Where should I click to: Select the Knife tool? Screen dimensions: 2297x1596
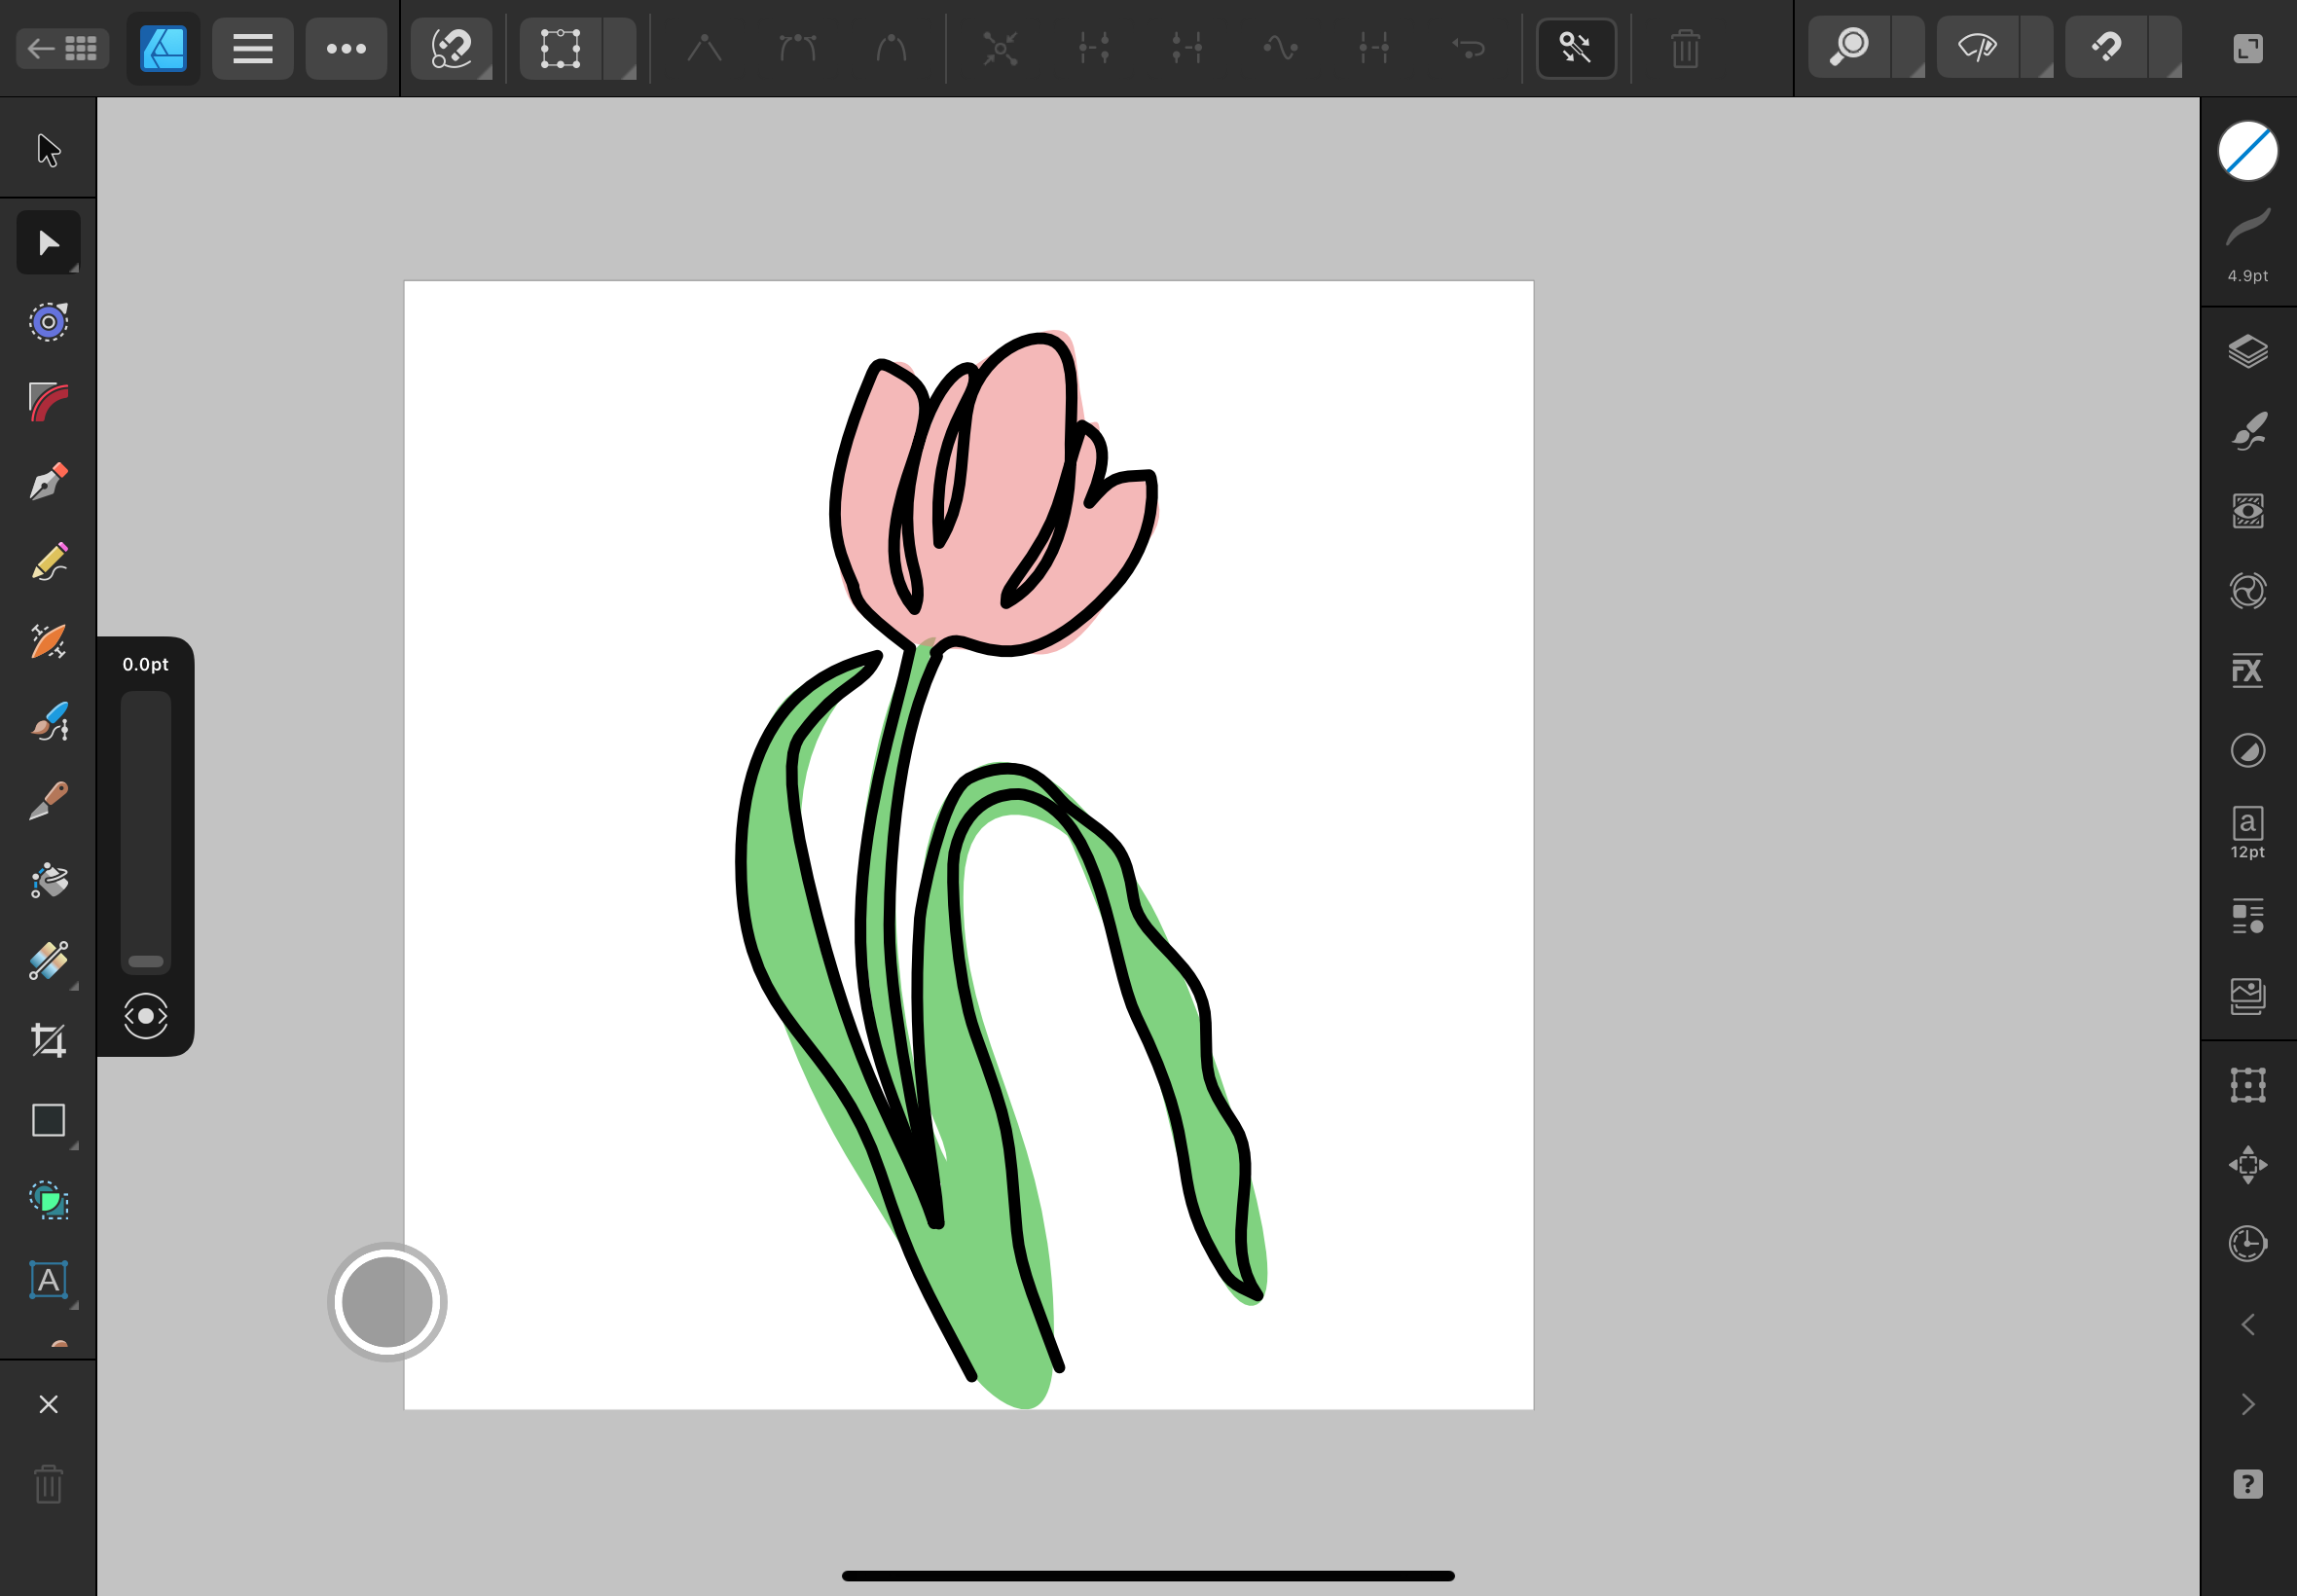[48, 801]
